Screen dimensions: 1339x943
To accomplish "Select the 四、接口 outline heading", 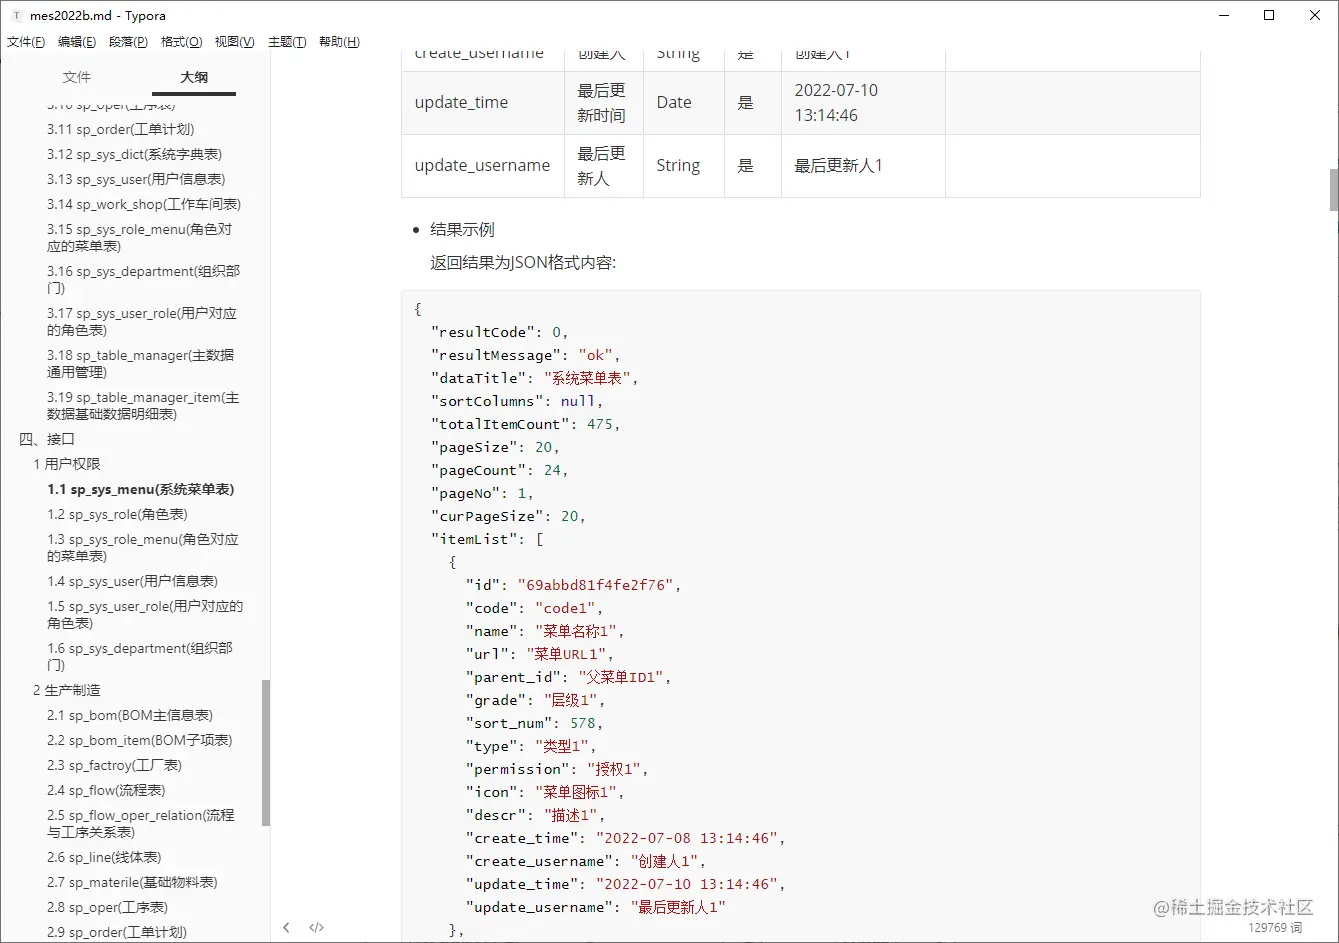I will coord(47,439).
